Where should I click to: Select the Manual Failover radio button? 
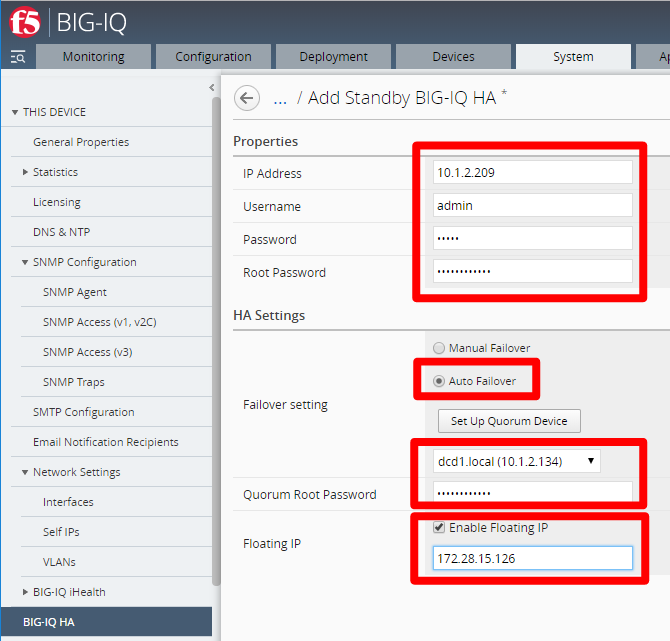point(439,348)
